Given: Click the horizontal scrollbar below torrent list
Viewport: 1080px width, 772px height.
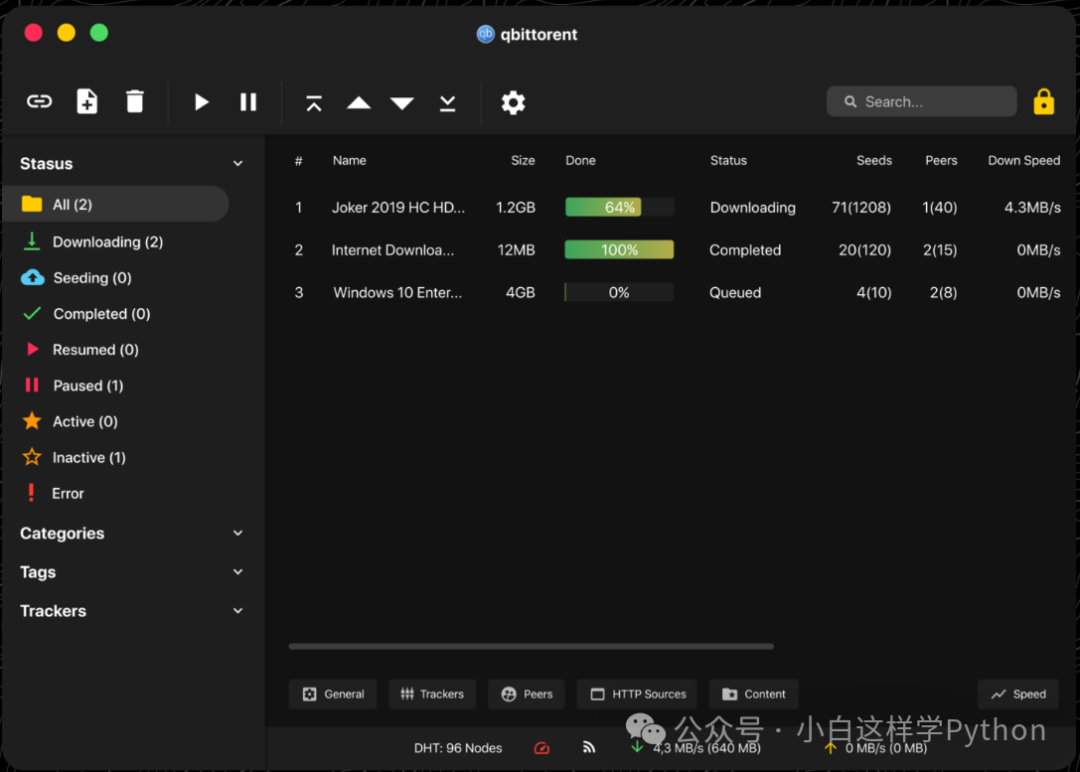Looking at the screenshot, I should tap(531, 646).
